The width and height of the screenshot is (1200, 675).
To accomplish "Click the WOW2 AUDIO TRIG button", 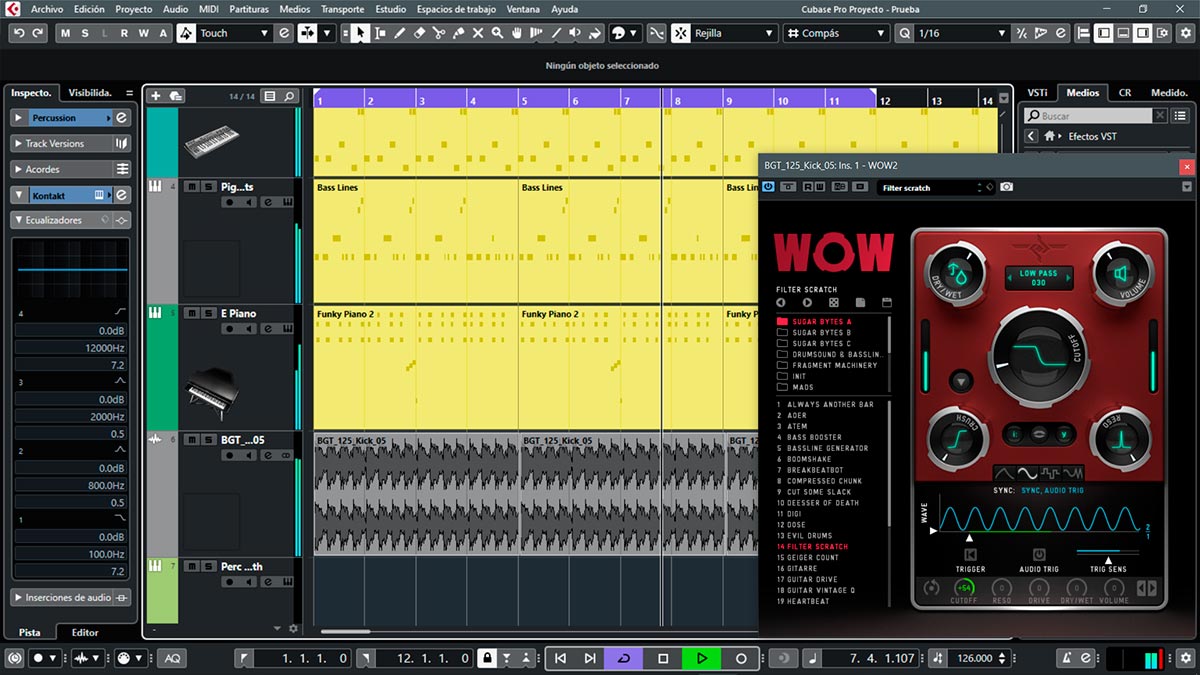I will (1039, 555).
